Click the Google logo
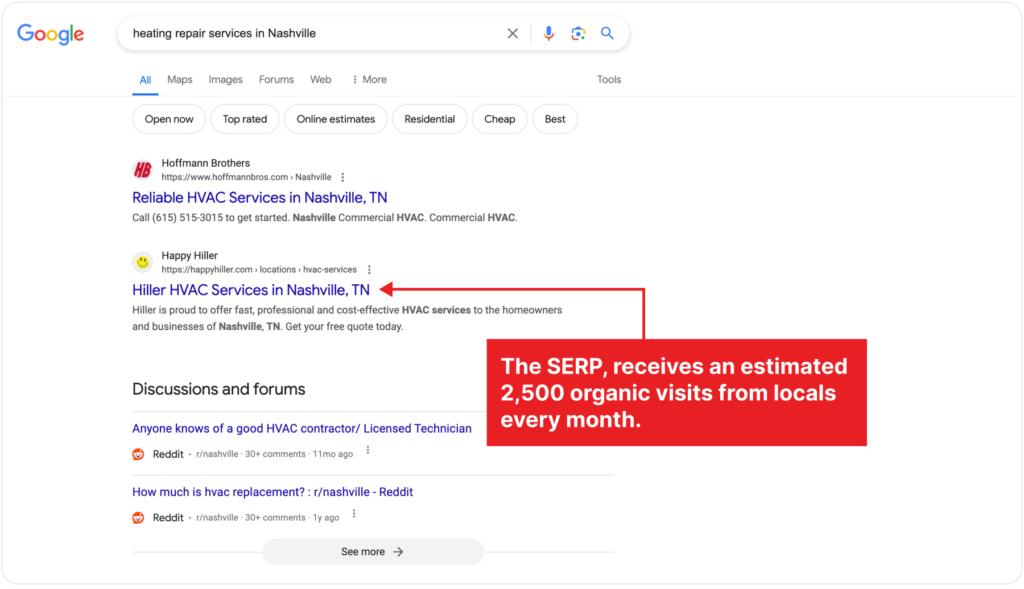 click(50, 34)
